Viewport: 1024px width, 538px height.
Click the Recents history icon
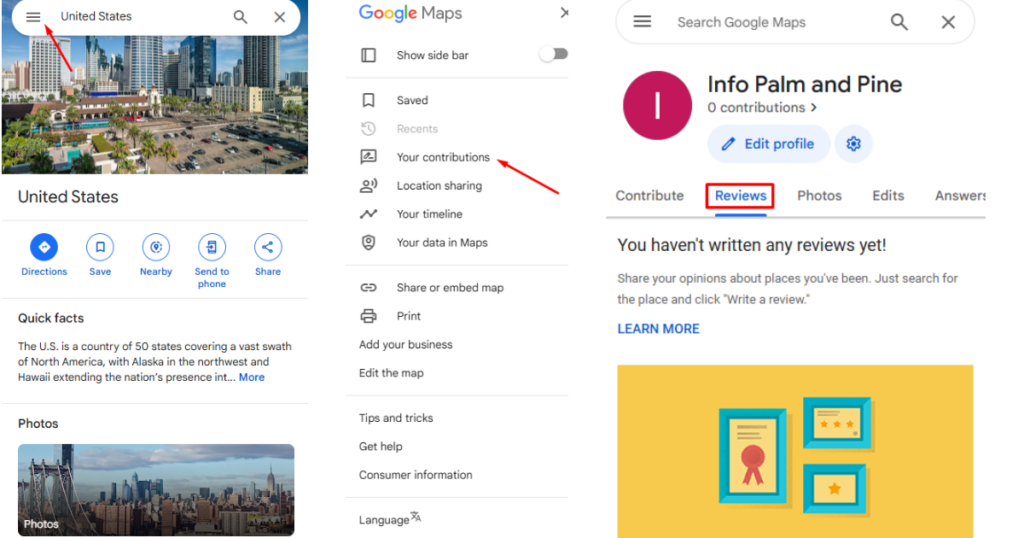[368, 129]
